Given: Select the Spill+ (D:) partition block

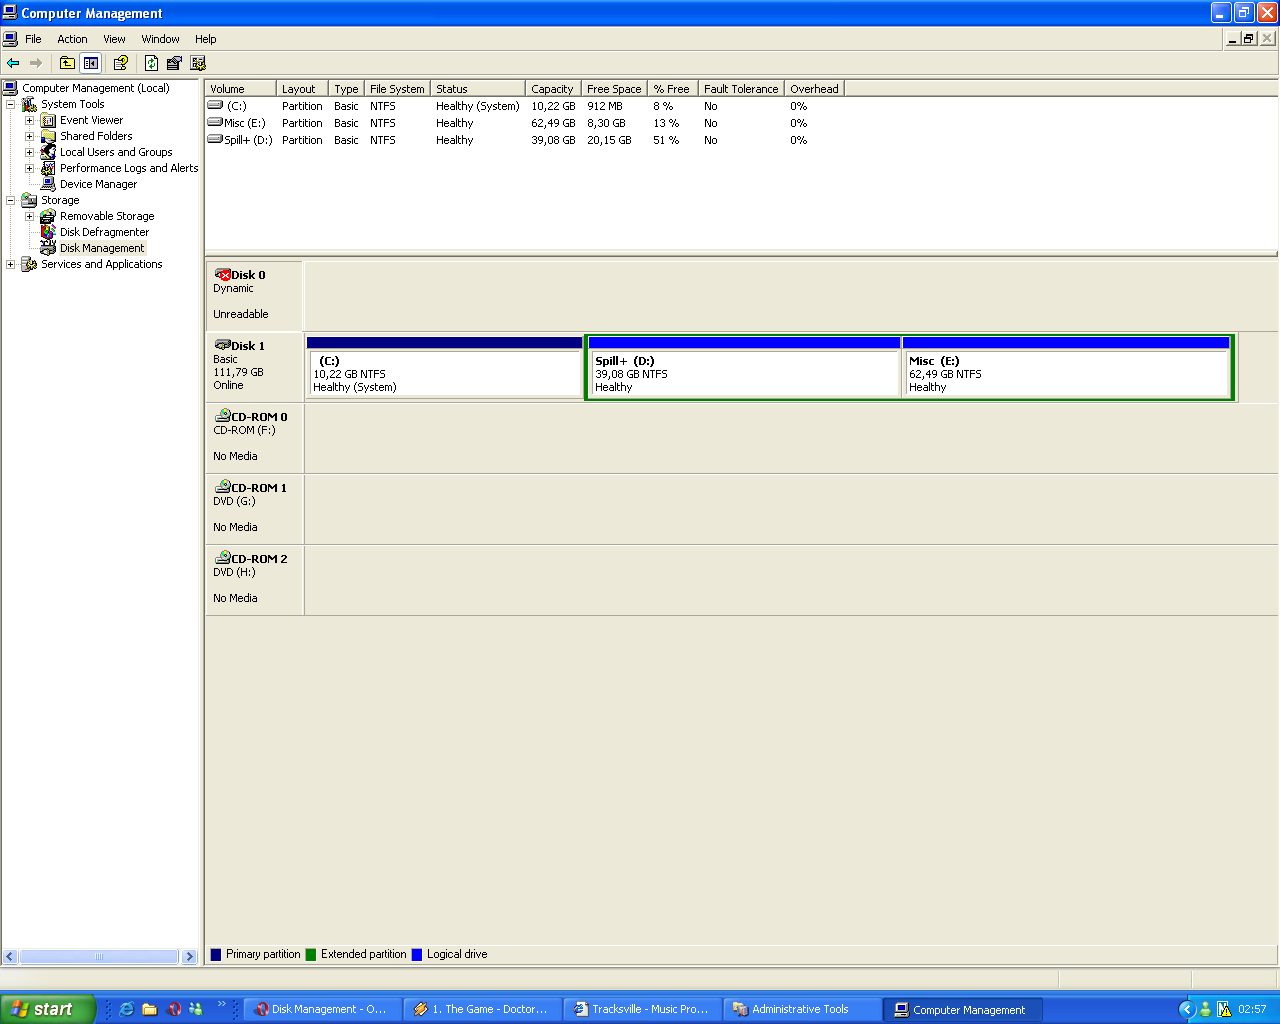Looking at the screenshot, I should (x=743, y=374).
